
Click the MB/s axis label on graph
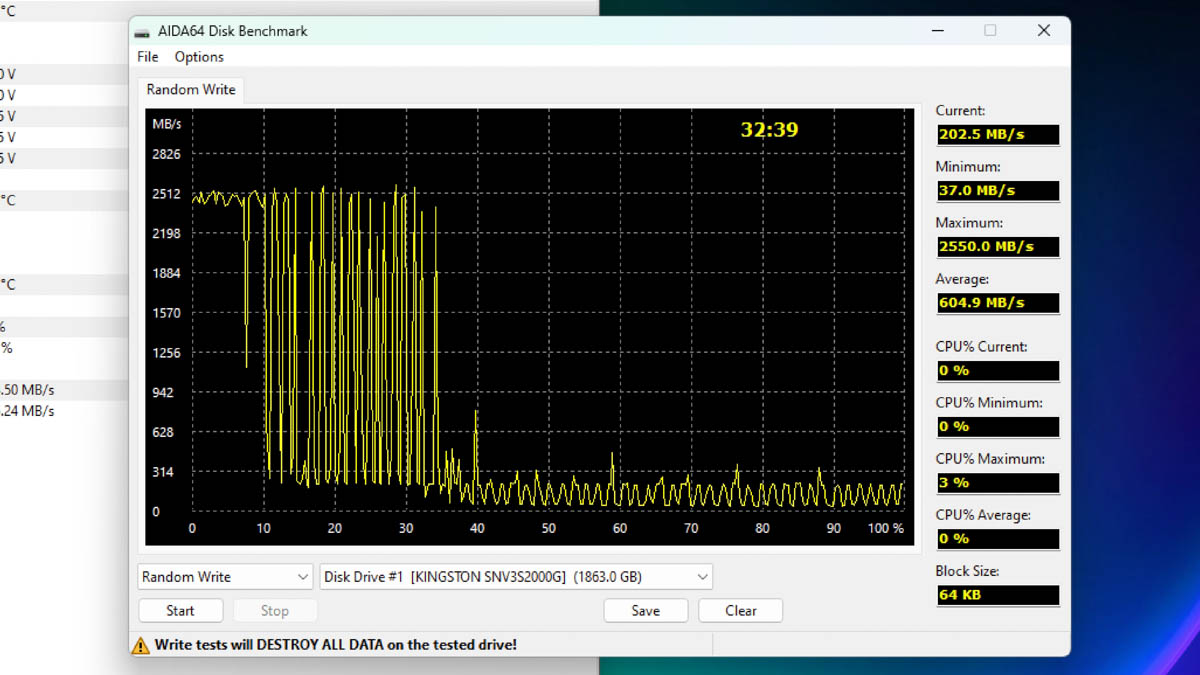pos(167,124)
